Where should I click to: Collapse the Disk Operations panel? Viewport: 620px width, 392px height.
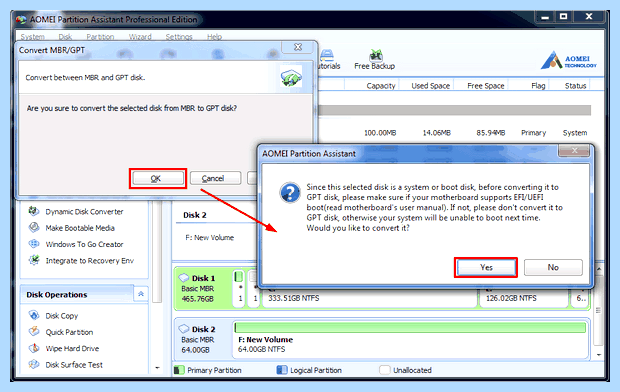coord(141,294)
